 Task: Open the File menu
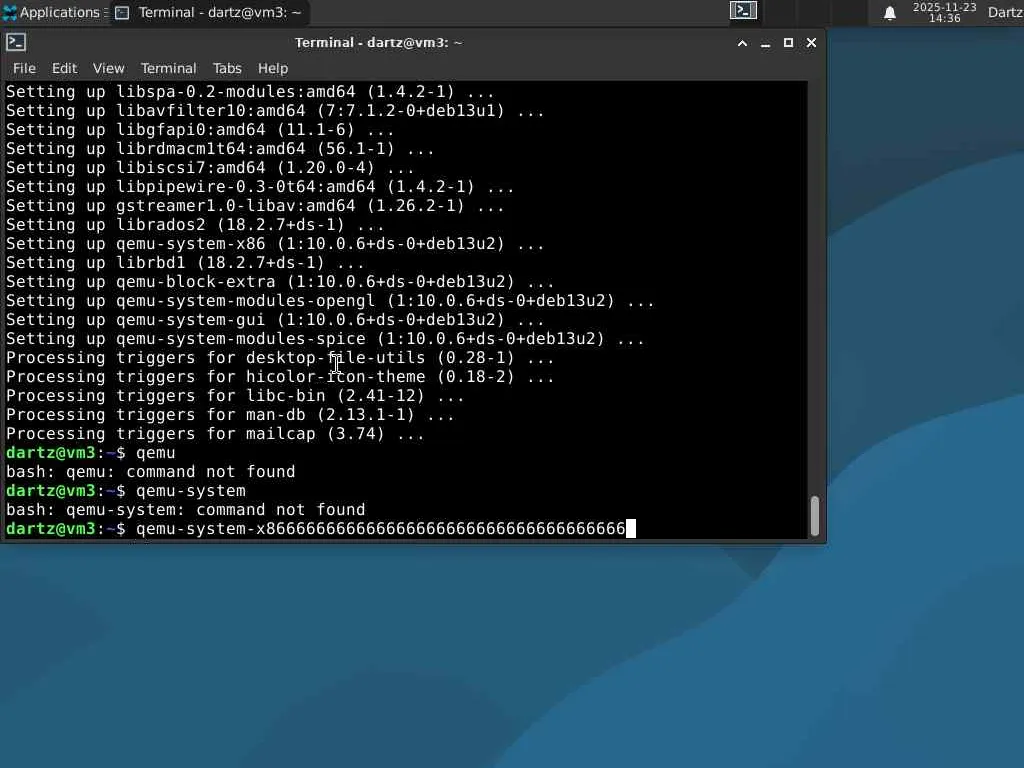point(24,69)
